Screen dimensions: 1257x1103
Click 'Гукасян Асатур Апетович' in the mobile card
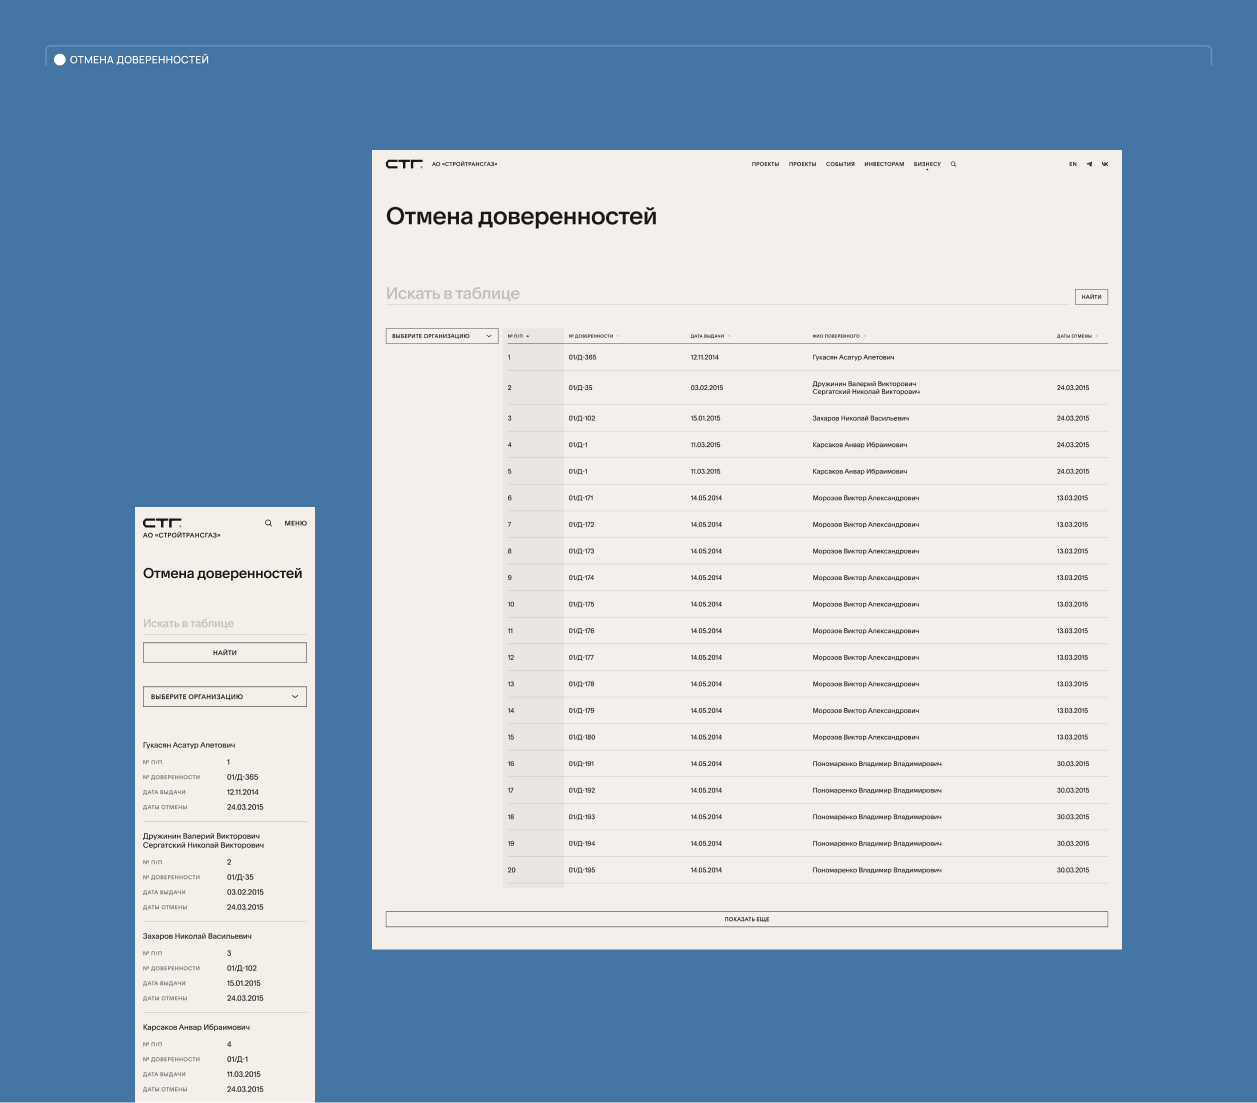[x=189, y=745]
